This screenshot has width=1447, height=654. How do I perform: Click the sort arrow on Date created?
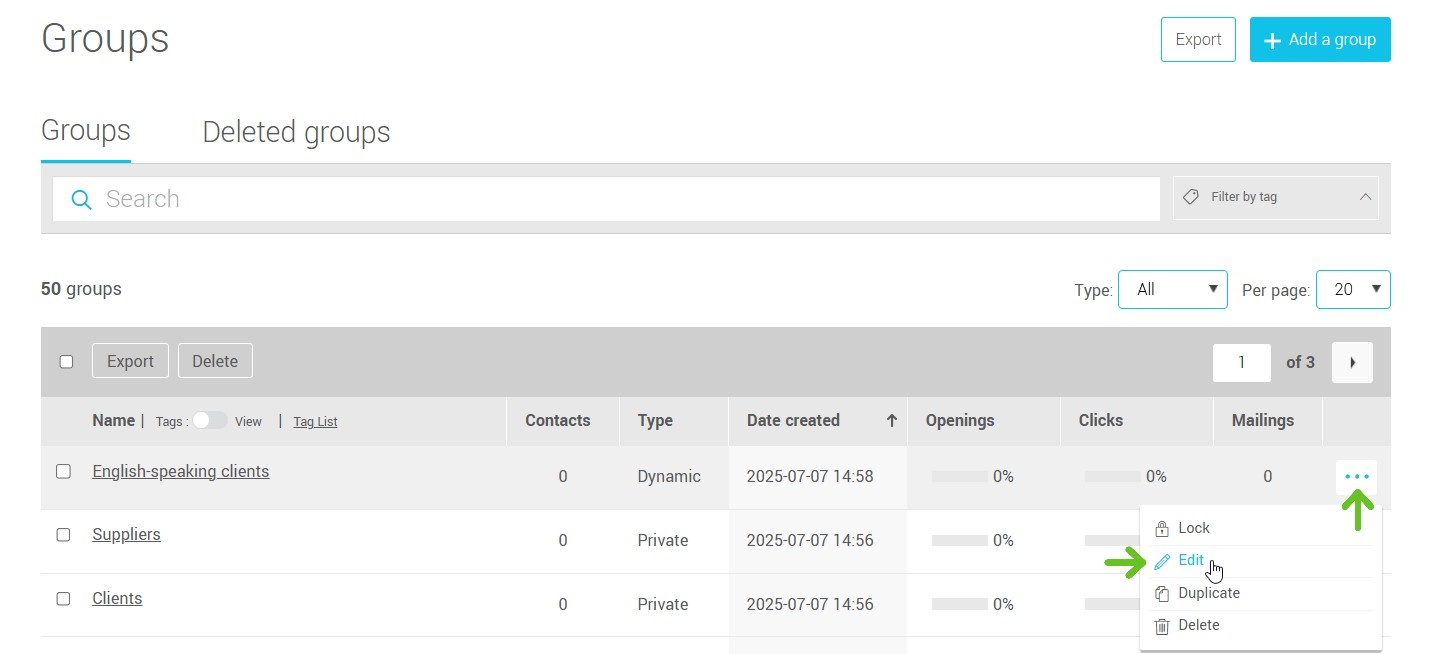tap(891, 421)
